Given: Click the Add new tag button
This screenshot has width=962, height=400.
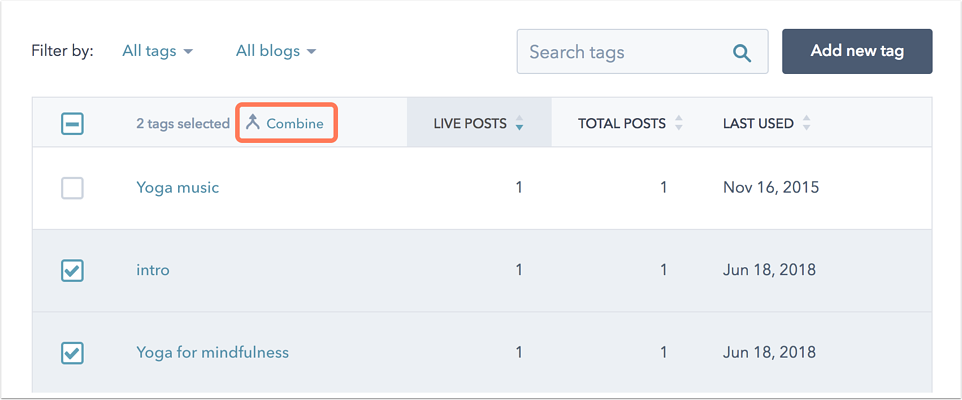Looking at the screenshot, I should pos(857,51).
